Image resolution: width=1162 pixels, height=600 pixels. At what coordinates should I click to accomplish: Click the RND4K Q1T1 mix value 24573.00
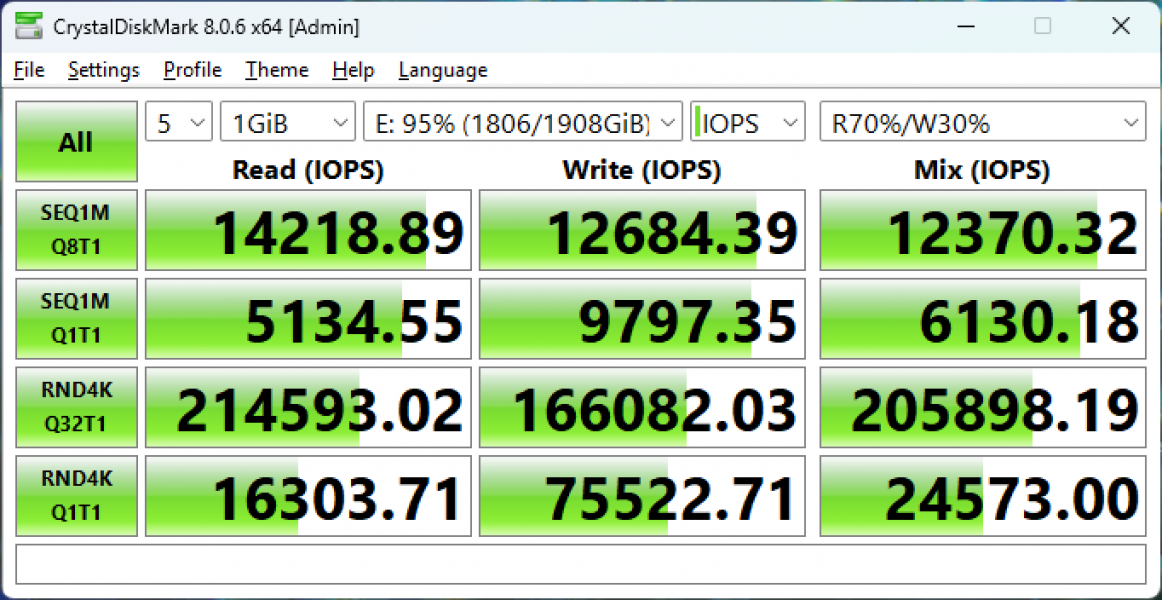coord(983,496)
